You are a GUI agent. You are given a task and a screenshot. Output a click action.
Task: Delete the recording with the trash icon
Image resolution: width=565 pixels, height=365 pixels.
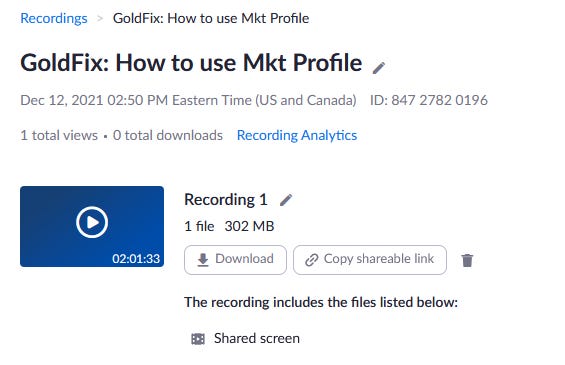click(x=467, y=260)
